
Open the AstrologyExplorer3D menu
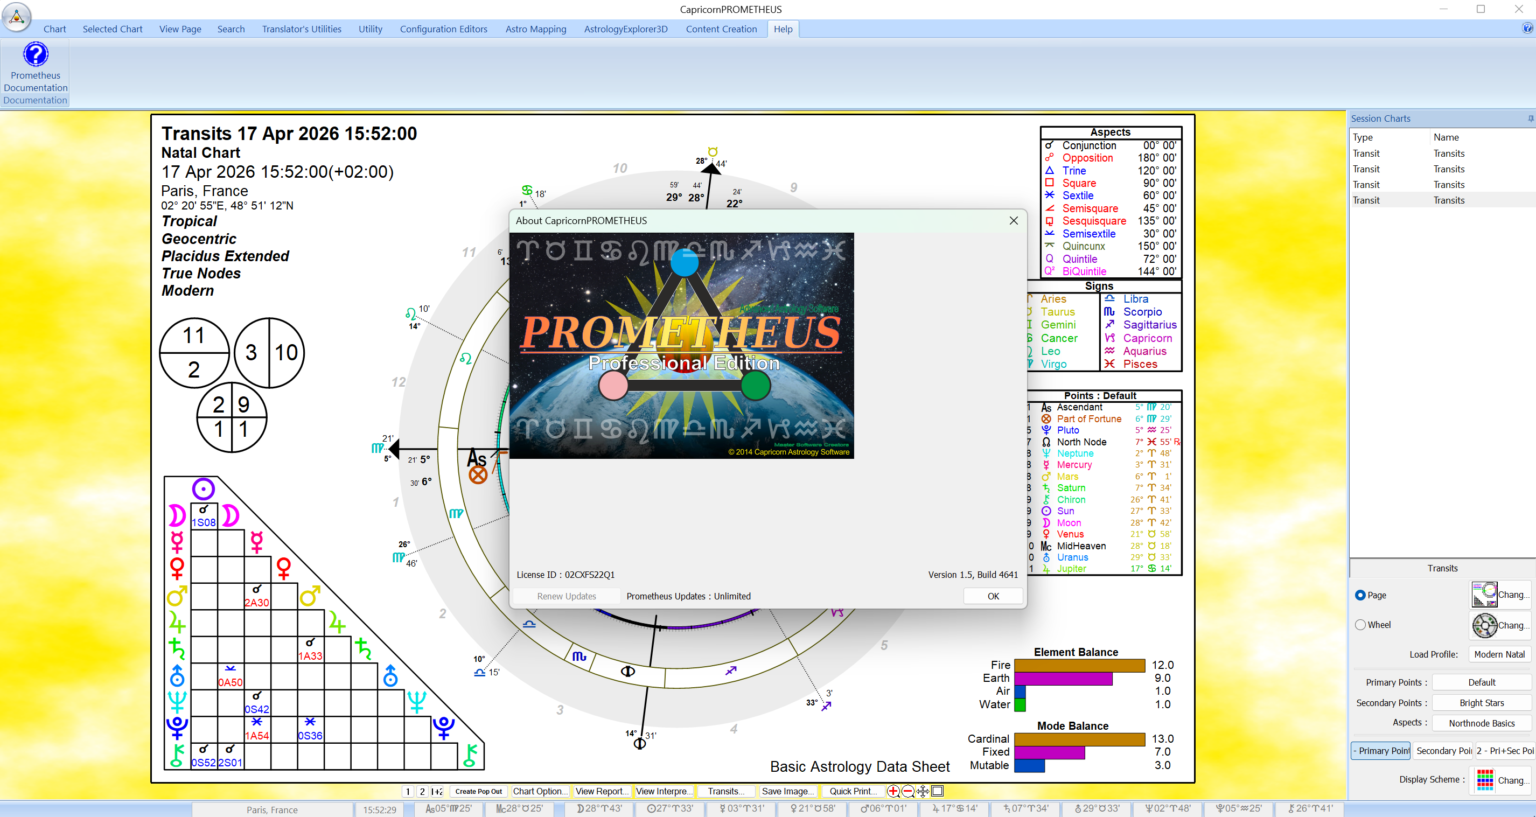click(626, 29)
